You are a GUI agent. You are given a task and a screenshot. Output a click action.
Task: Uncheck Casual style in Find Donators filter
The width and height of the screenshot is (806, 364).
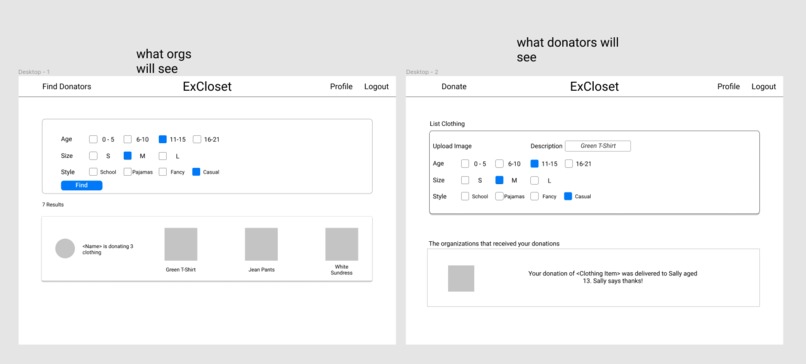196,172
